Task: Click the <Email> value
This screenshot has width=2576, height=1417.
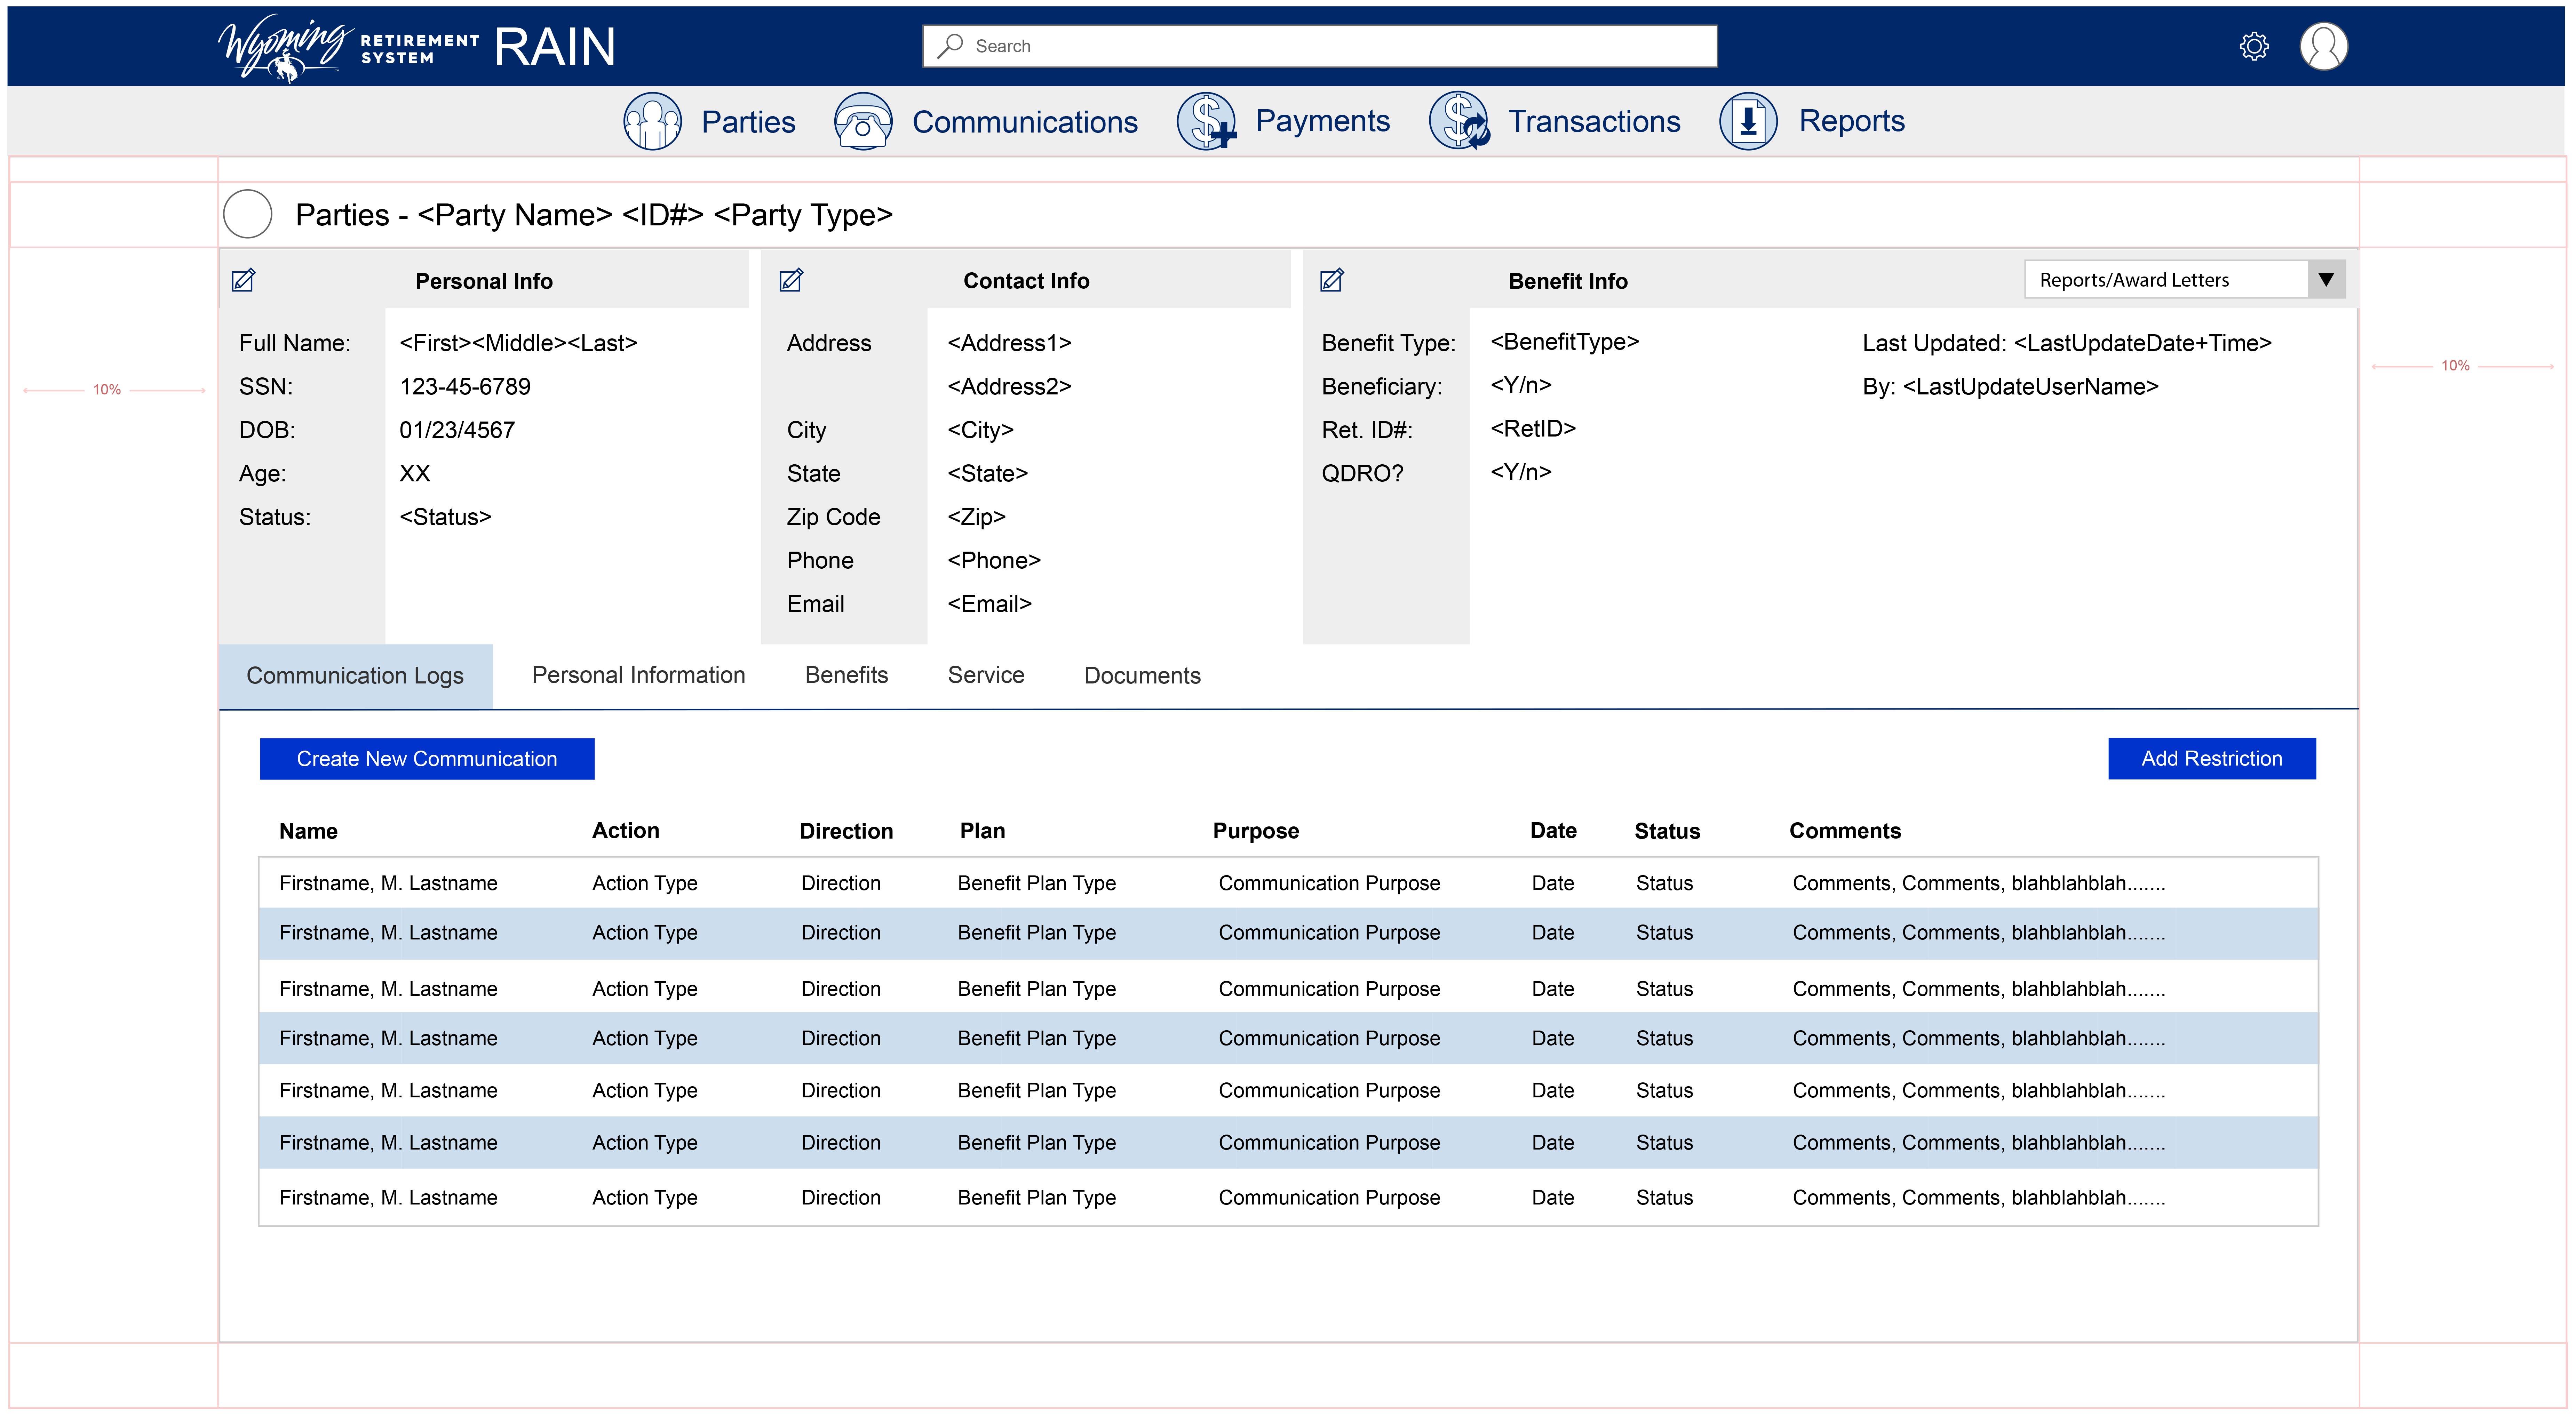Action: (989, 604)
